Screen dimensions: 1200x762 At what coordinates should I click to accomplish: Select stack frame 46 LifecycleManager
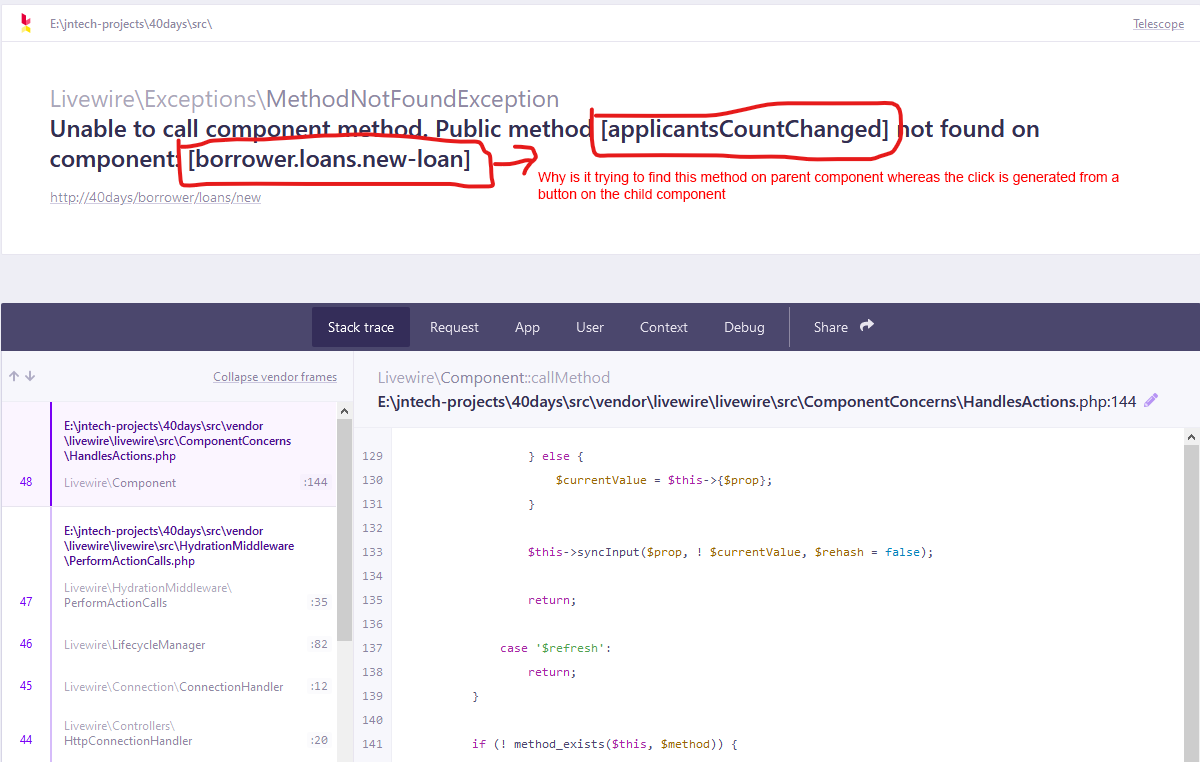pos(168,645)
